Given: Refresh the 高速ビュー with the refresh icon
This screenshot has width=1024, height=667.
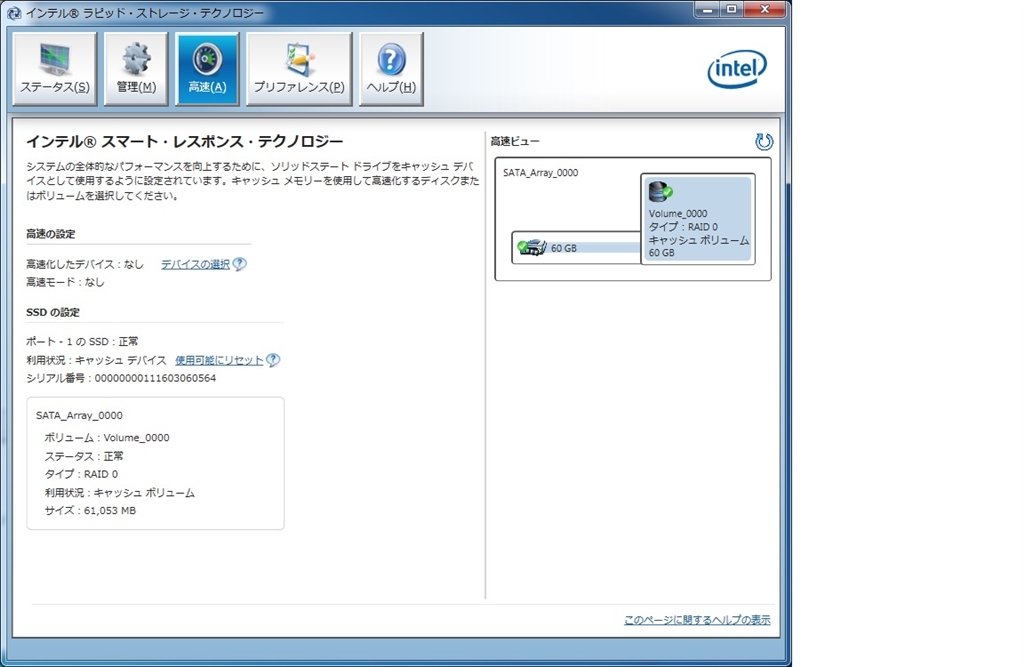Looking at the screenshot, I should pyautogui.click(x=763, y=142).
